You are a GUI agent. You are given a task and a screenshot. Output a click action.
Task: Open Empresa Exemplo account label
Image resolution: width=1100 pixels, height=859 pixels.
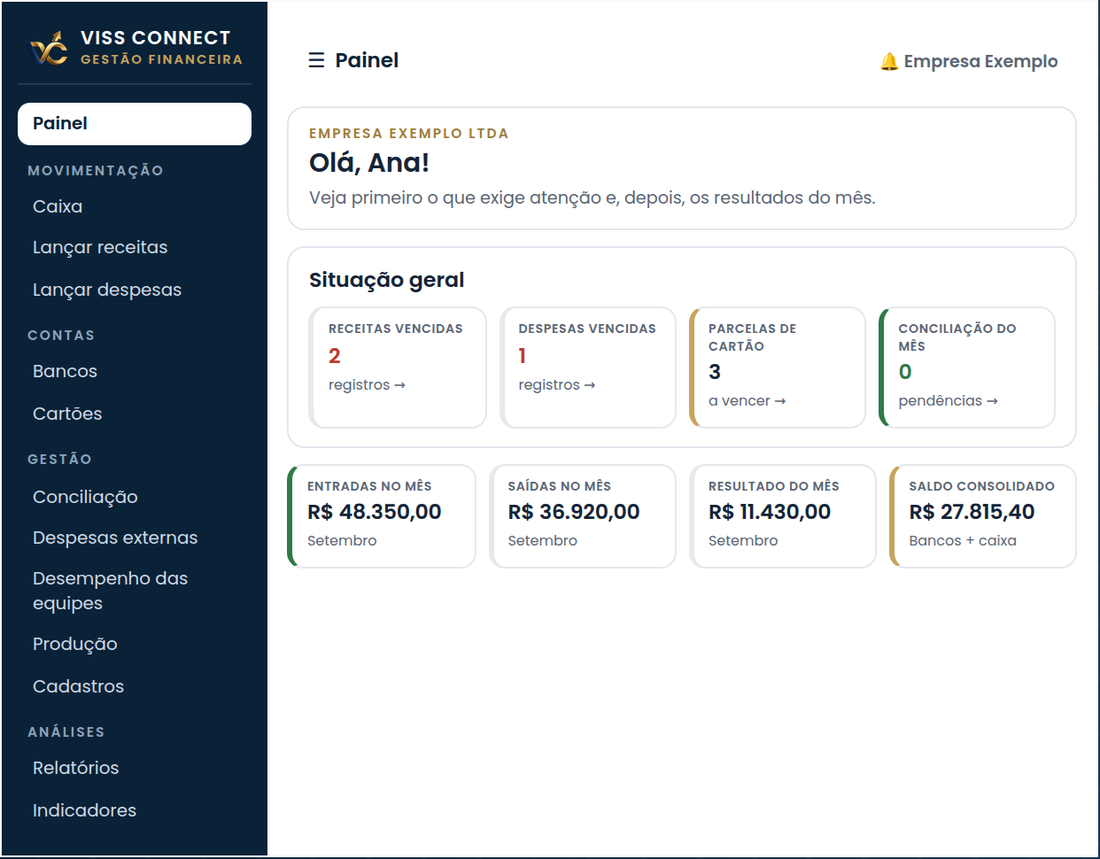[x=980, y=62]
